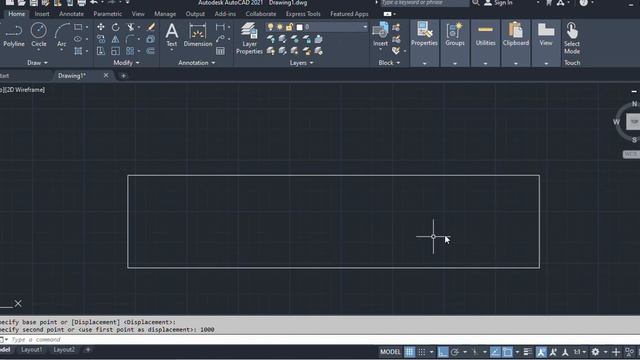Open the annotation scale 1:1 dropdown
Viewport: 640px width, 360px height.
pyautogui.click(x=580, y=352)
